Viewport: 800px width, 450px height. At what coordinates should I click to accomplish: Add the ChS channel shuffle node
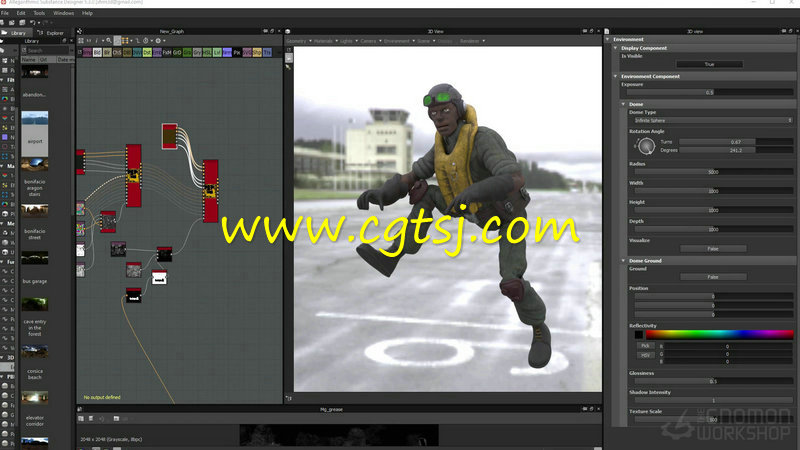[x=117, y=53]
